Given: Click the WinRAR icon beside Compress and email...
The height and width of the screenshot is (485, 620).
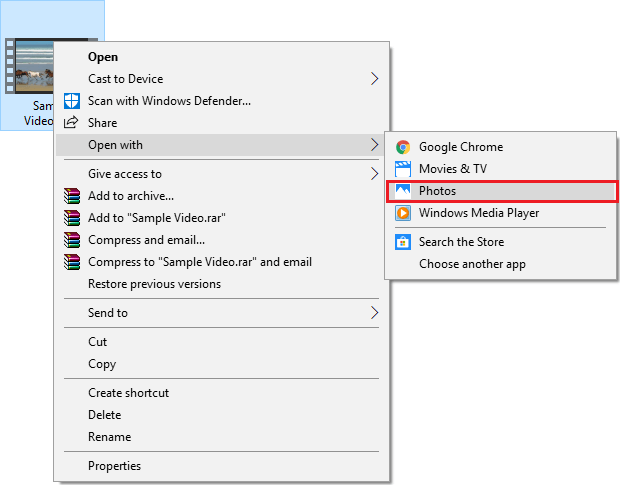Looking at the screenshot, I should 72,240.
